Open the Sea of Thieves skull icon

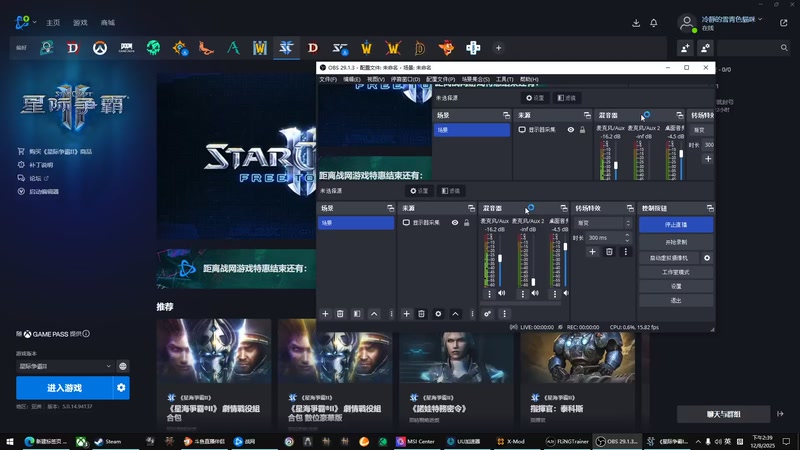(153, 48)
